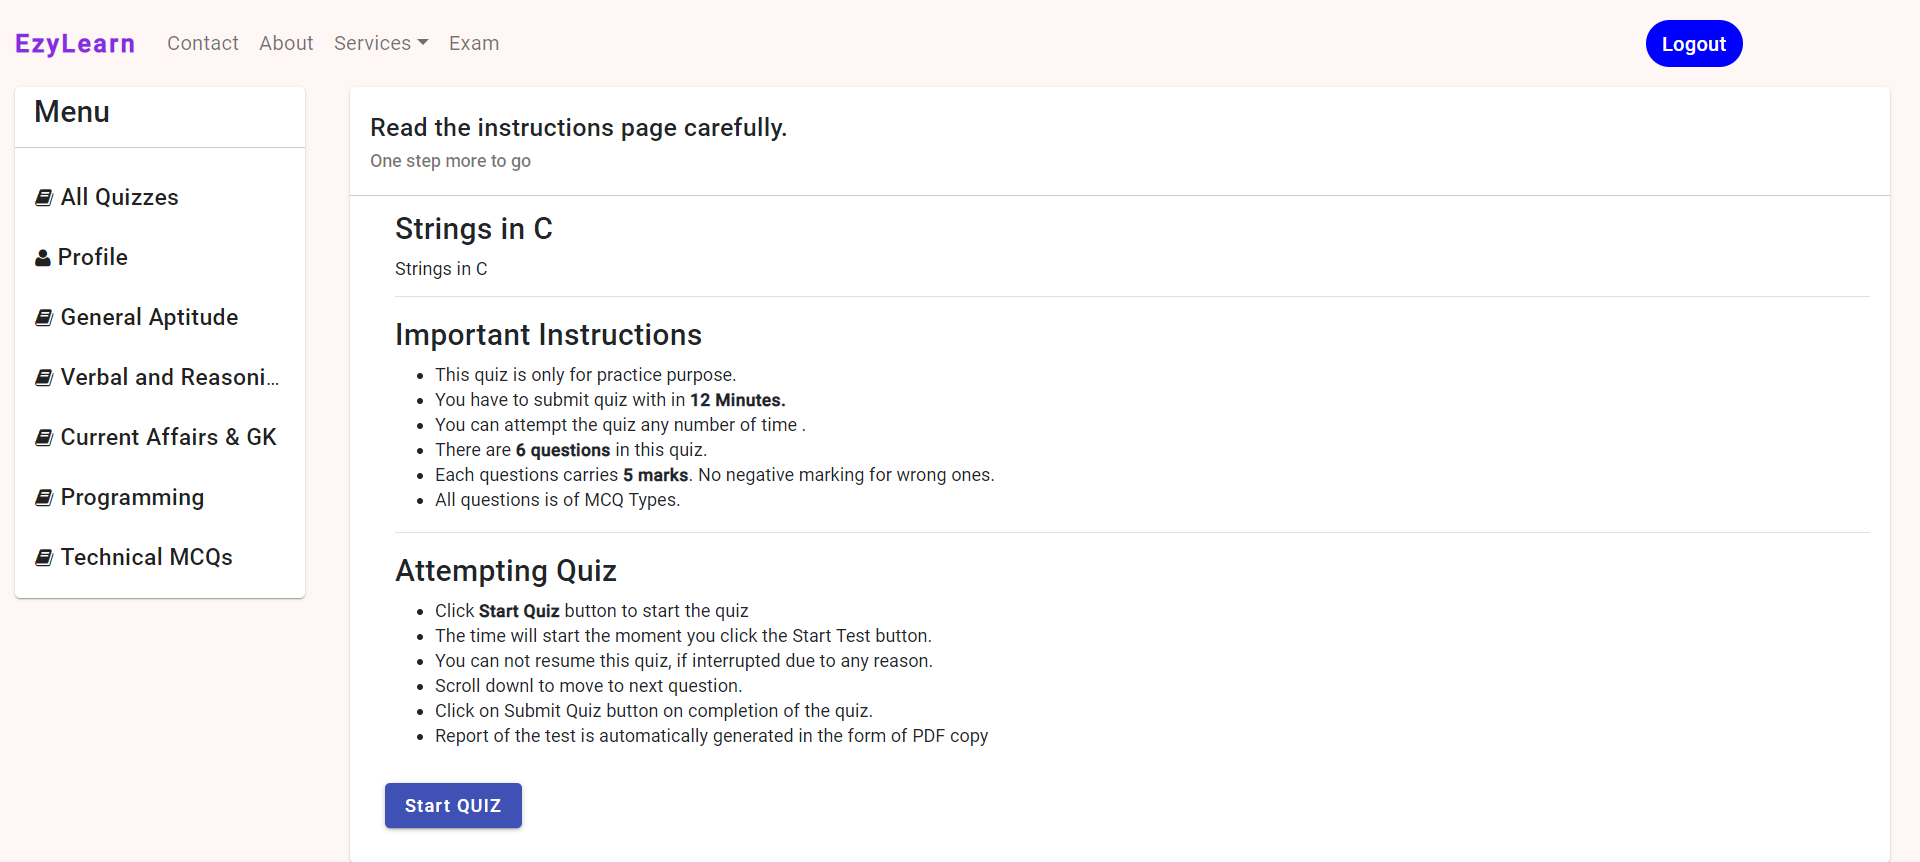Image resolution: width=1920 pixels, height=862 pixels.
Task: Click the book icon beside Current Affairs & GK
Action: [x=43, y=437]
